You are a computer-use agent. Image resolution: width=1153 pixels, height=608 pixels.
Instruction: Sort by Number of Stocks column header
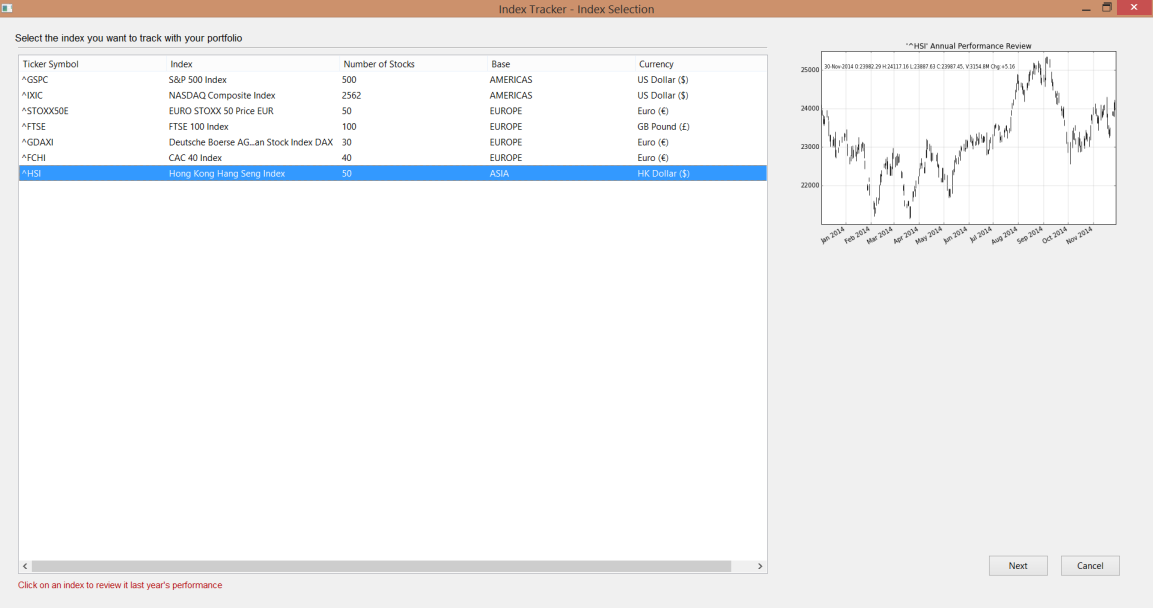pyautogui.click(x=413, y=64)
